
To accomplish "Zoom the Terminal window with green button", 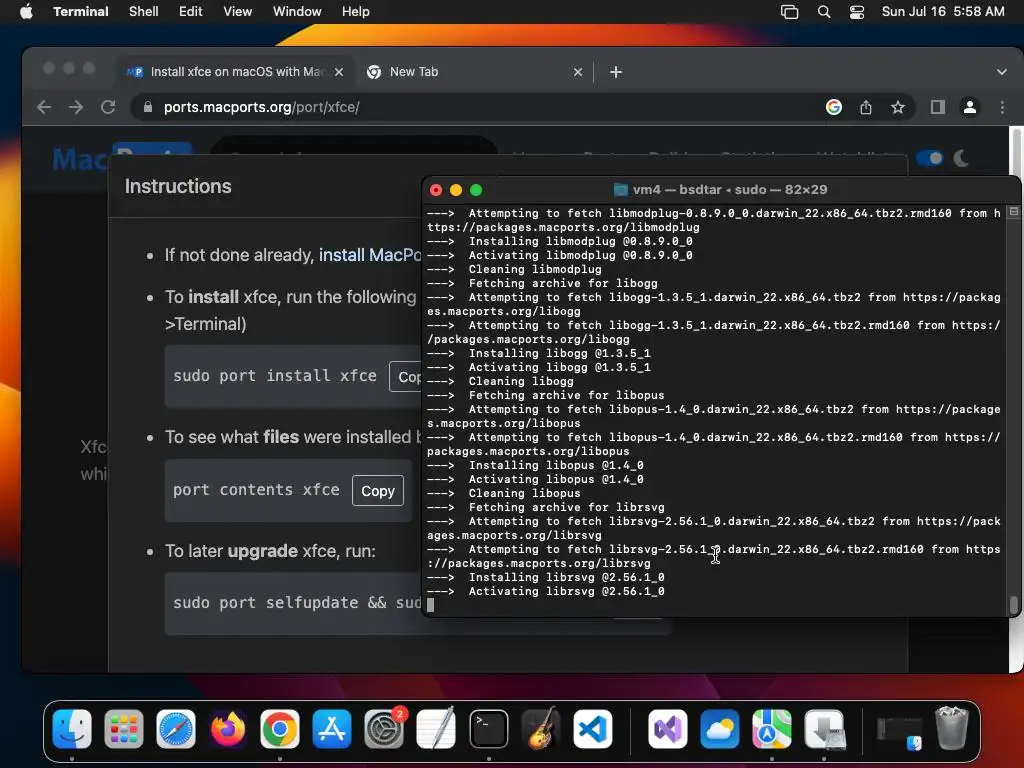I will coord(476,190).
